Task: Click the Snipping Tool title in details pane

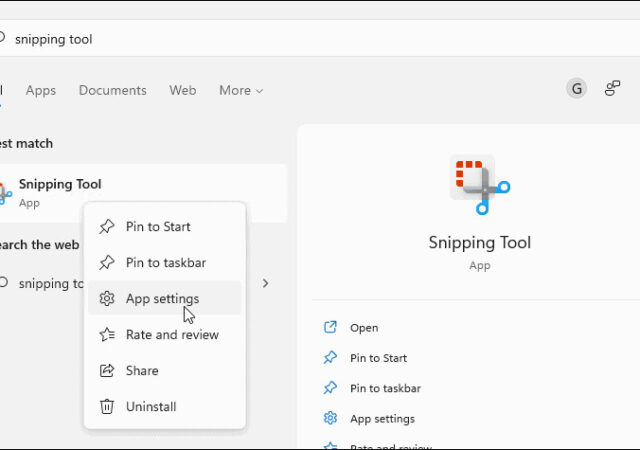Action: coord(480,243)
